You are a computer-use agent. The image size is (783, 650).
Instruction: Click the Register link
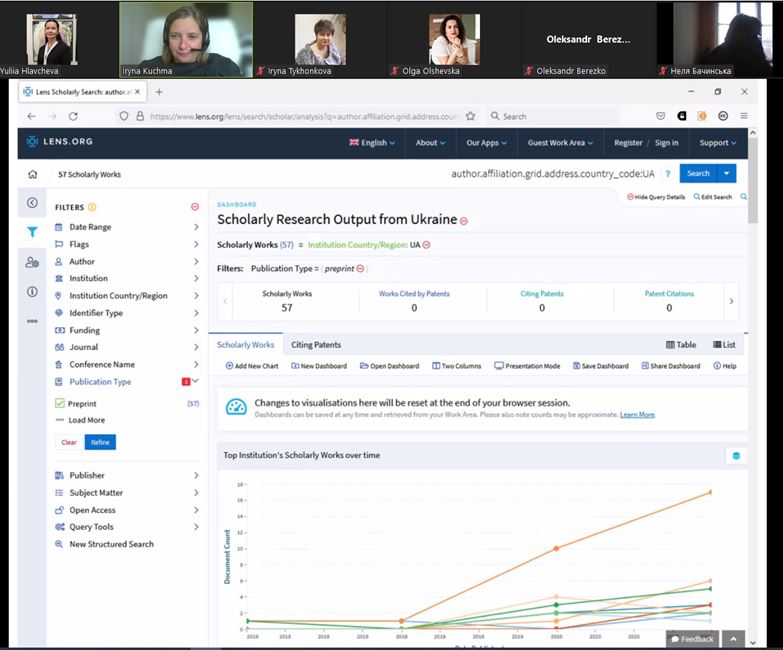[628, 143]
